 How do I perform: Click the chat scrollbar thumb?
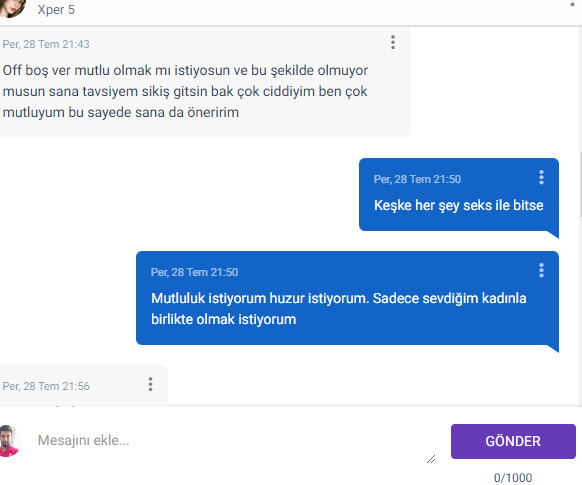580,184
